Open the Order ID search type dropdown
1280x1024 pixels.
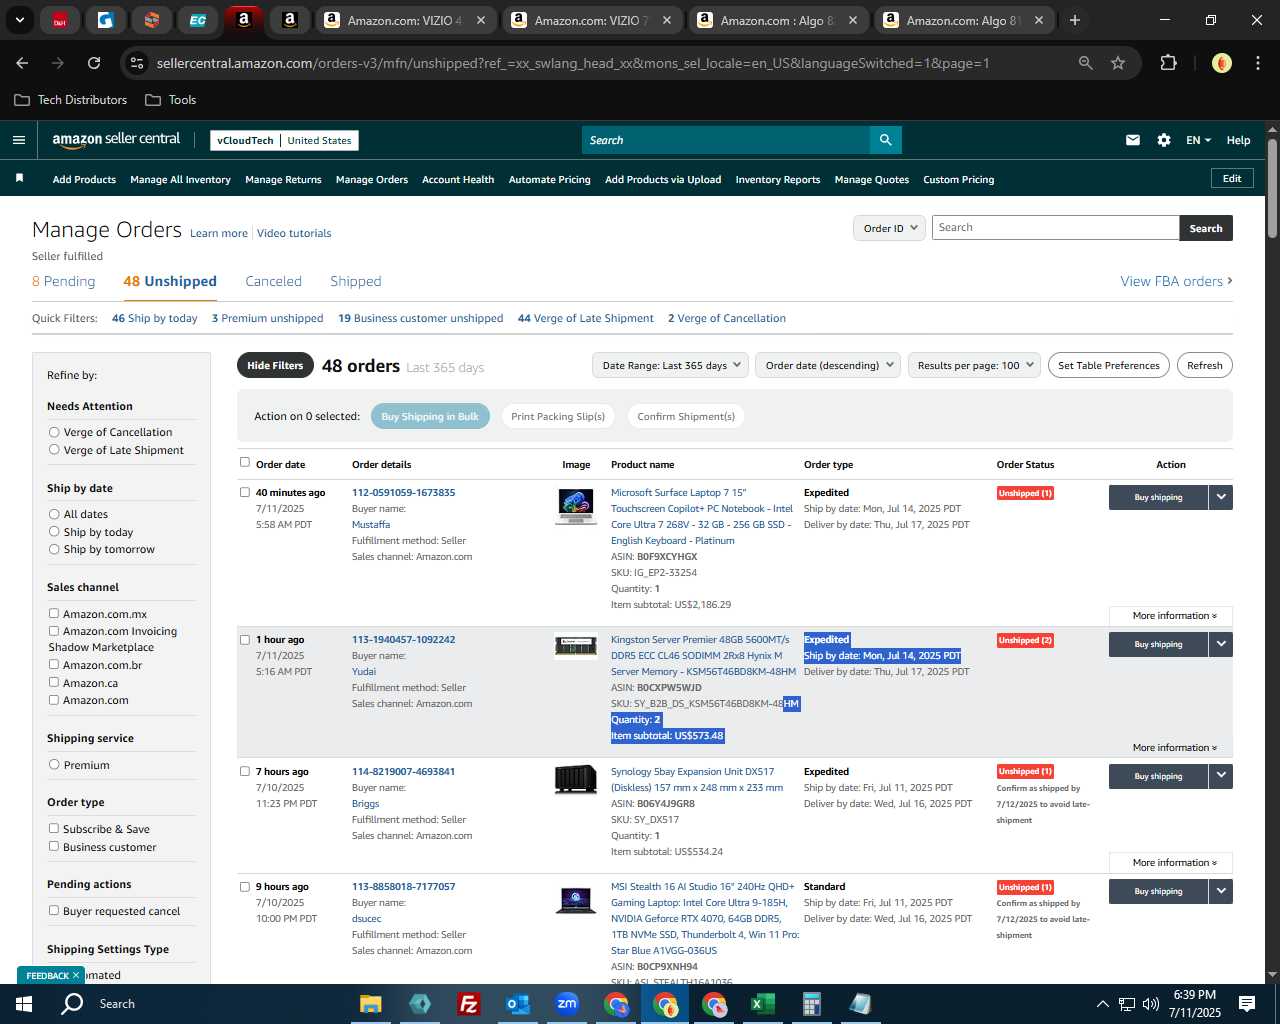click(888, 228)
